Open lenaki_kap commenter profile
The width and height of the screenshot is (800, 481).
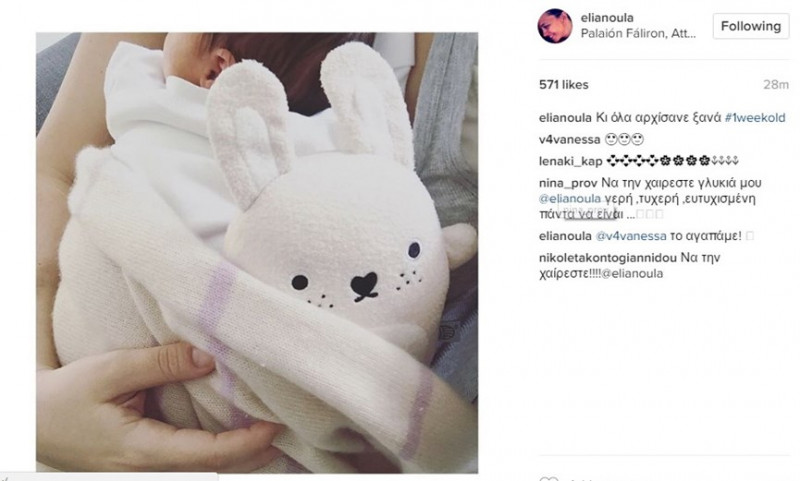[x=570, y=161]
